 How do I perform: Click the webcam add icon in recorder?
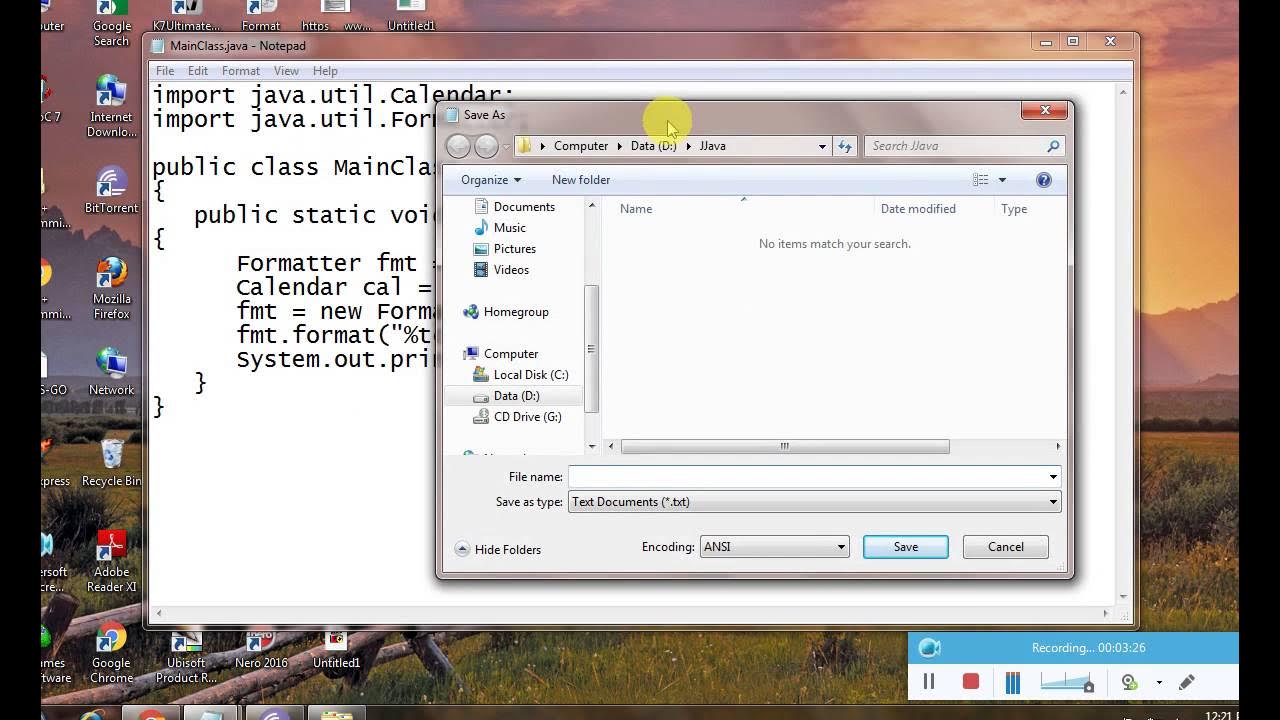pos(1129,682)
